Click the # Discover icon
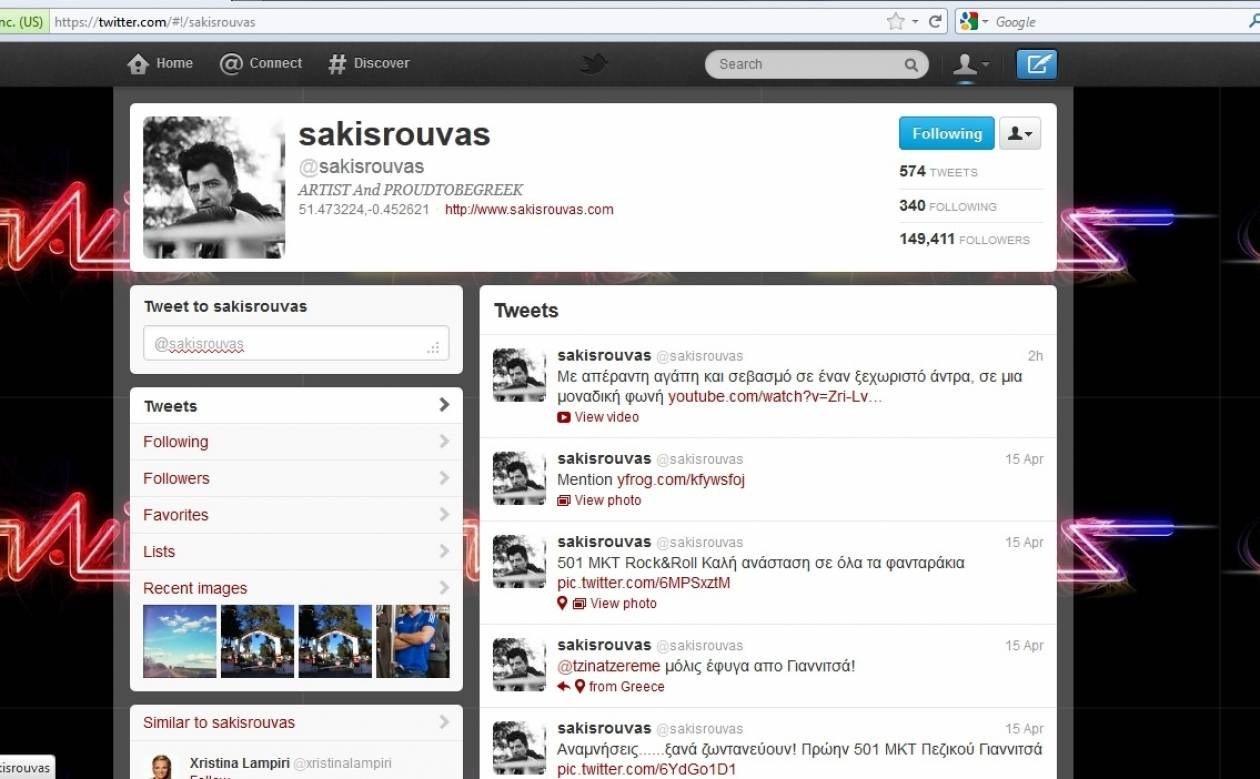 click(x=337, y=64)
